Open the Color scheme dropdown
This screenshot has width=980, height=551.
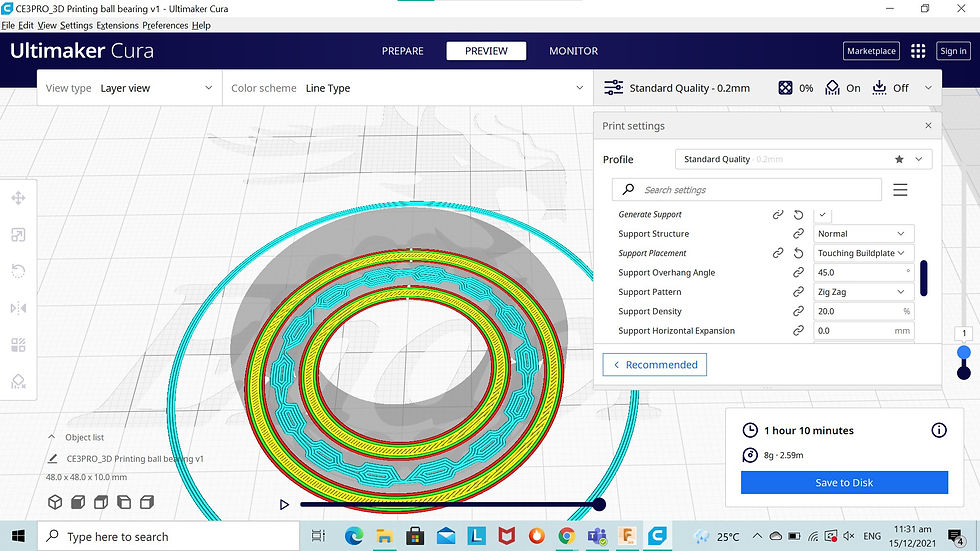point(408,88)
